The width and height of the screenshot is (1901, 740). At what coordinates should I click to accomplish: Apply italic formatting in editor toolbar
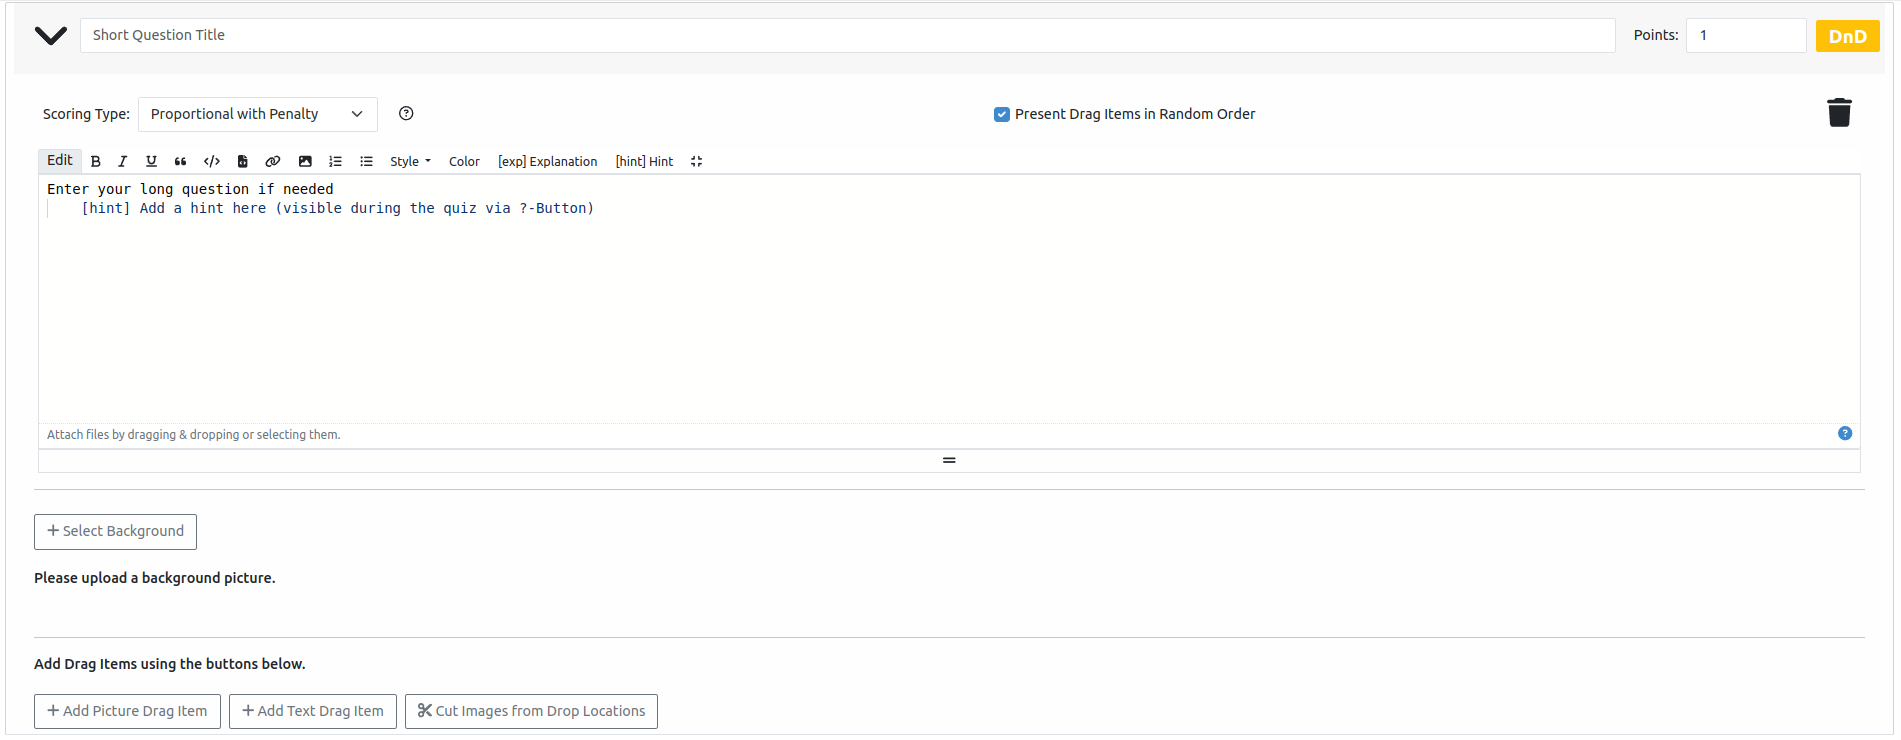click(x=123, y=161)
